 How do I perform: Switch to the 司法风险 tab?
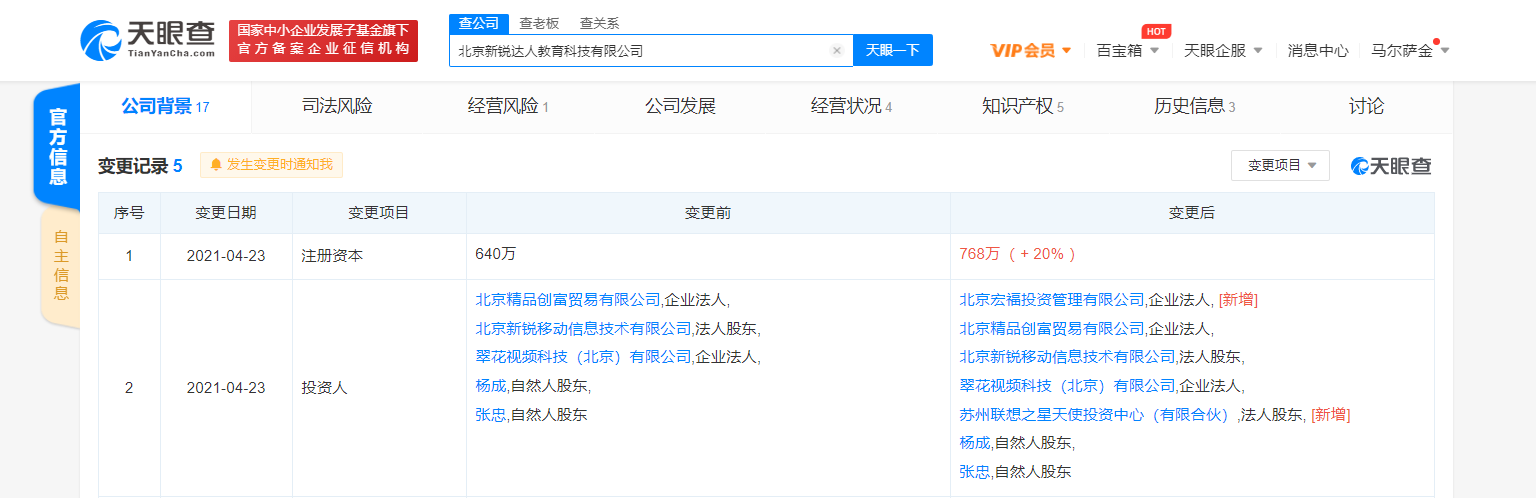tap(337, 106)
